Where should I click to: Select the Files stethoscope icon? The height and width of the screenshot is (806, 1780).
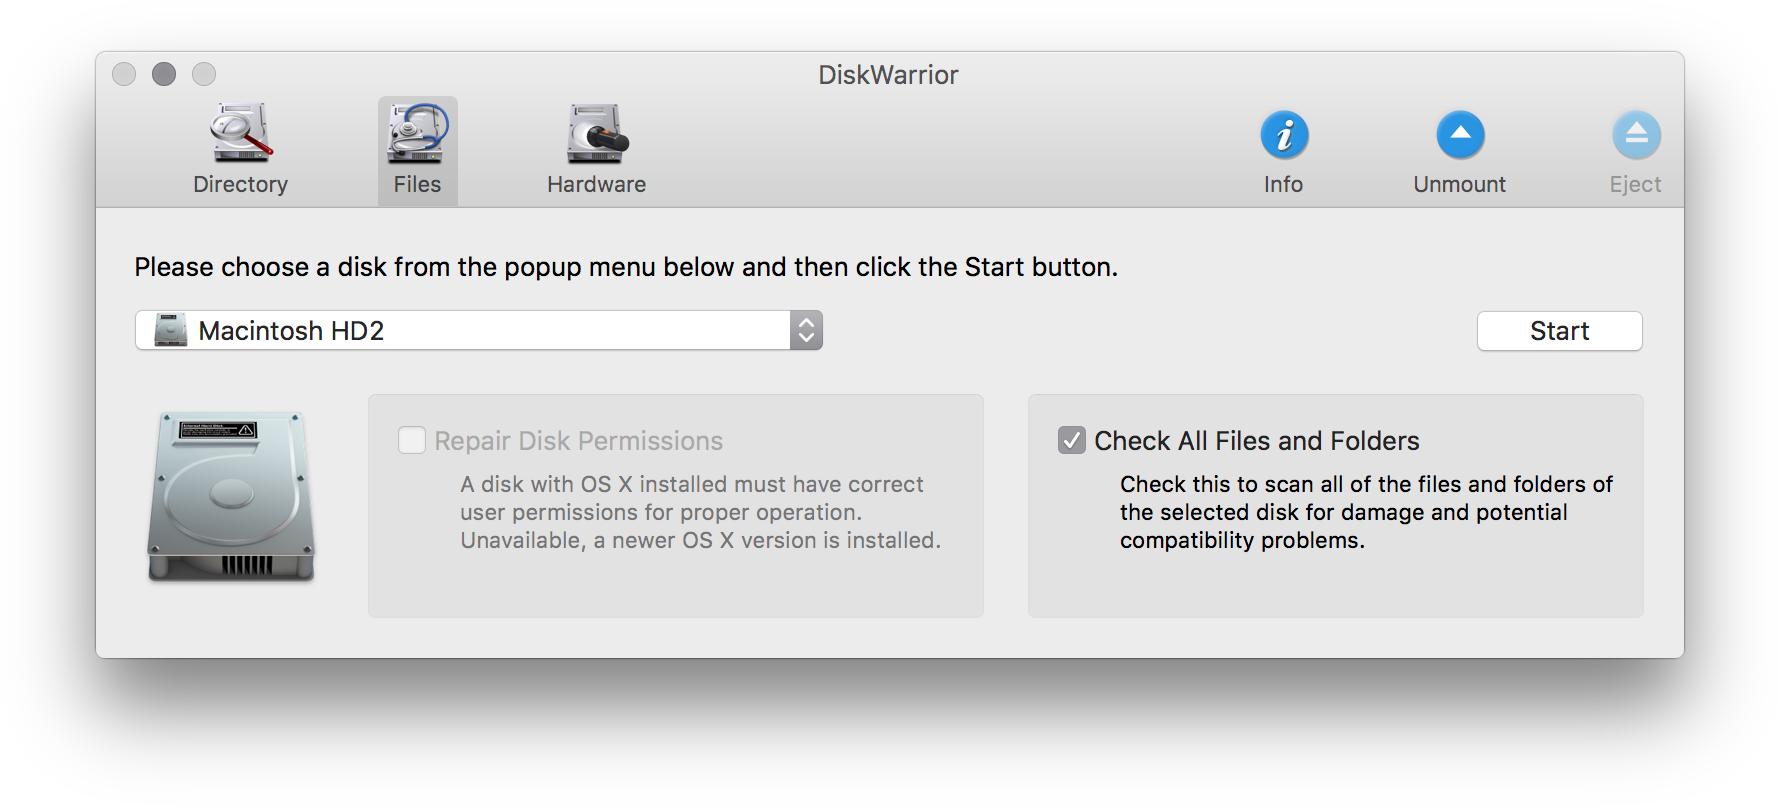[418, 134]
